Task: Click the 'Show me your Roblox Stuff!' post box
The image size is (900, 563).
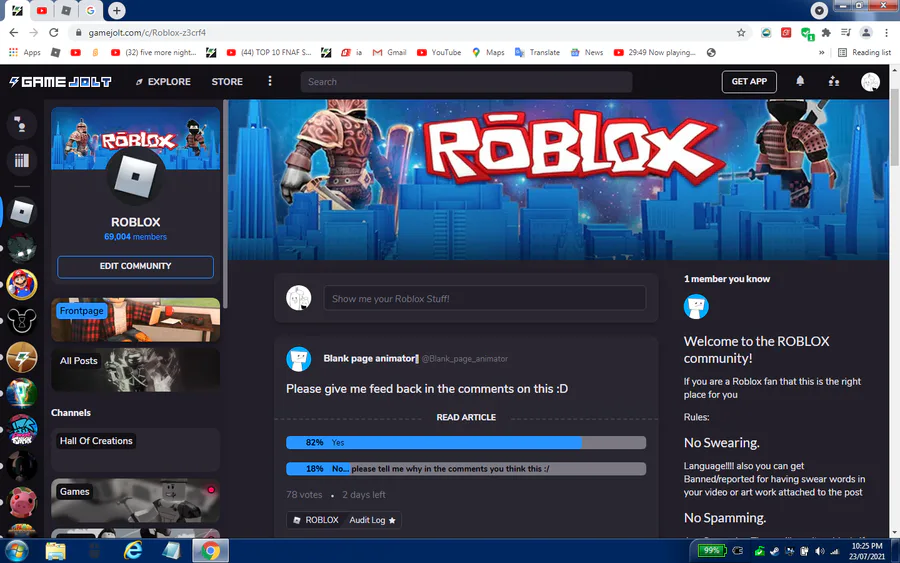Action: (x=484, y=298)
